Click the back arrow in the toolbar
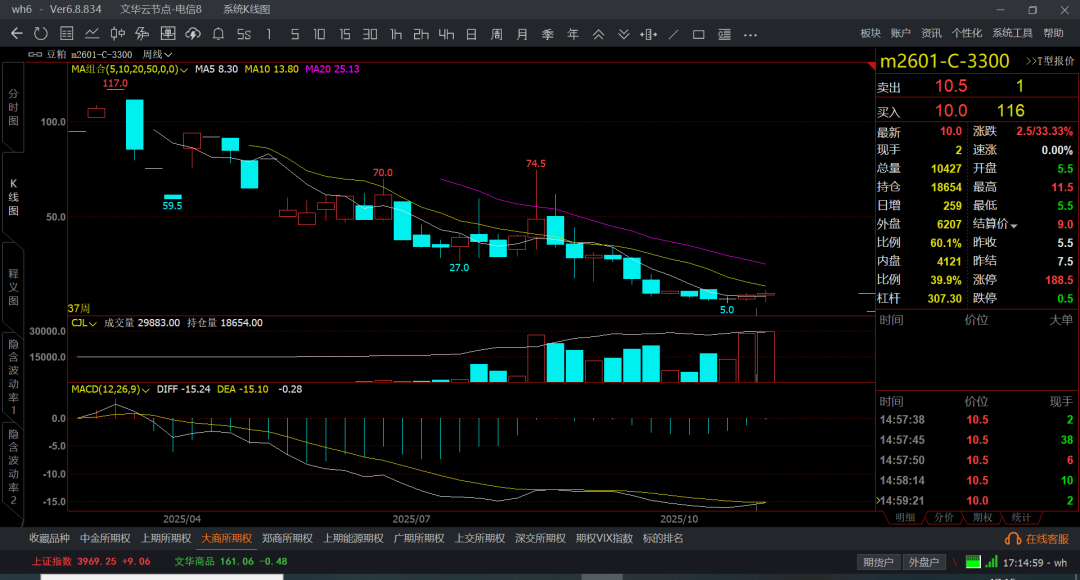Image resolution: width=1080 pixels, height=580 pixels. coord(16,33)
